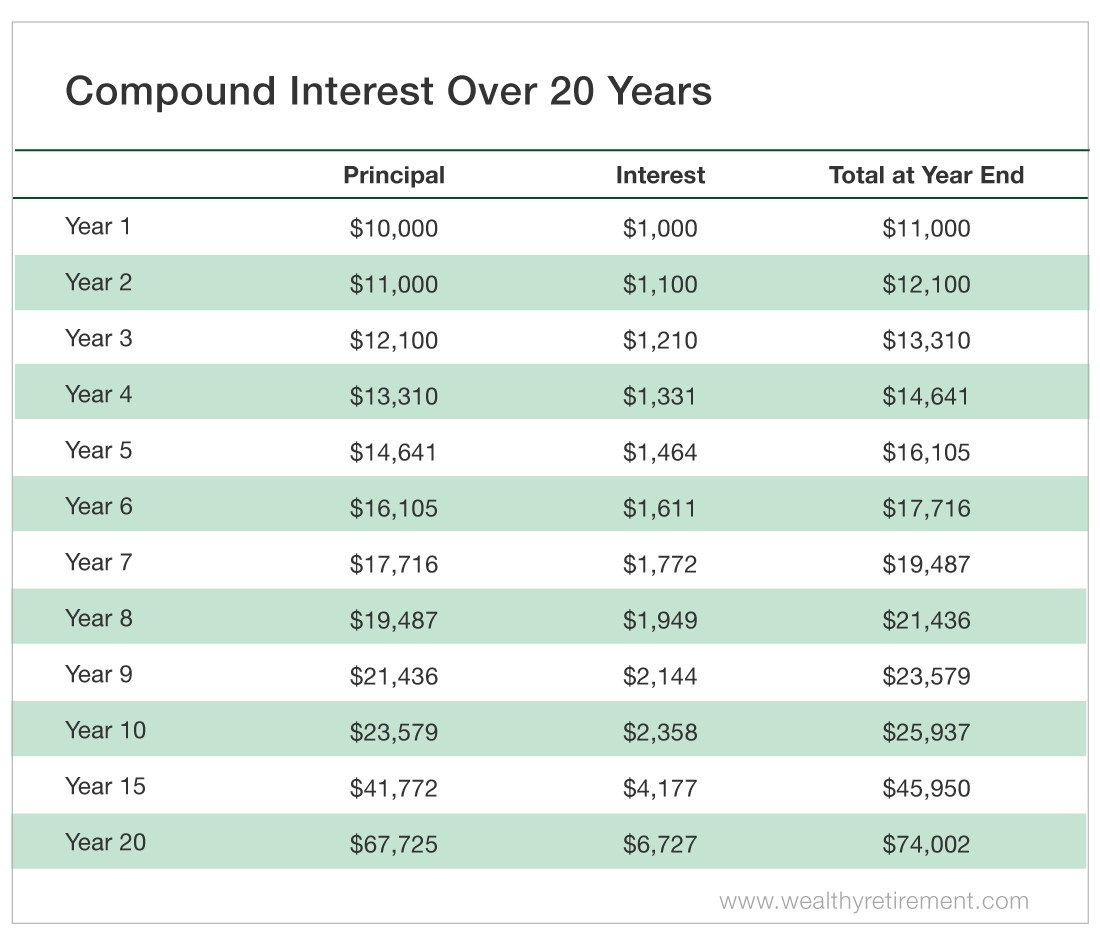Click the $13,310 total for Year 3
Screen dimensions: 1100x938
point(926,340)
